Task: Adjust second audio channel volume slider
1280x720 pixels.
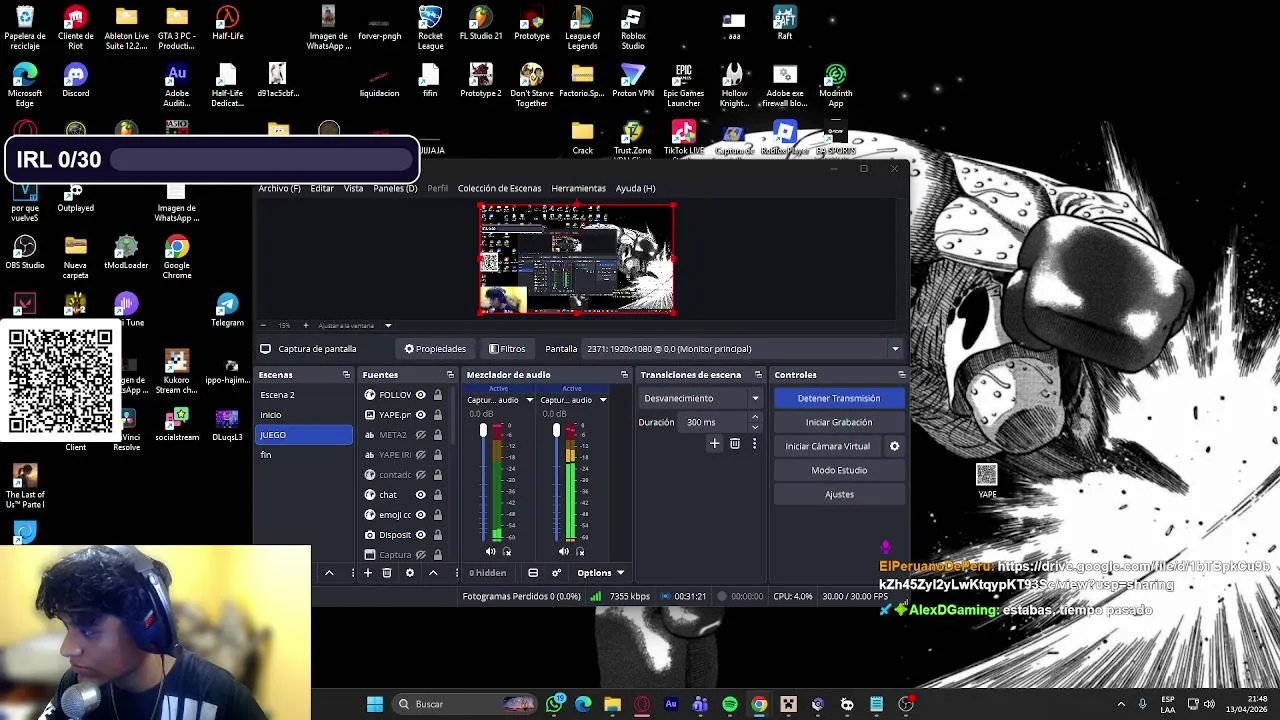Action: click(556, 430)
